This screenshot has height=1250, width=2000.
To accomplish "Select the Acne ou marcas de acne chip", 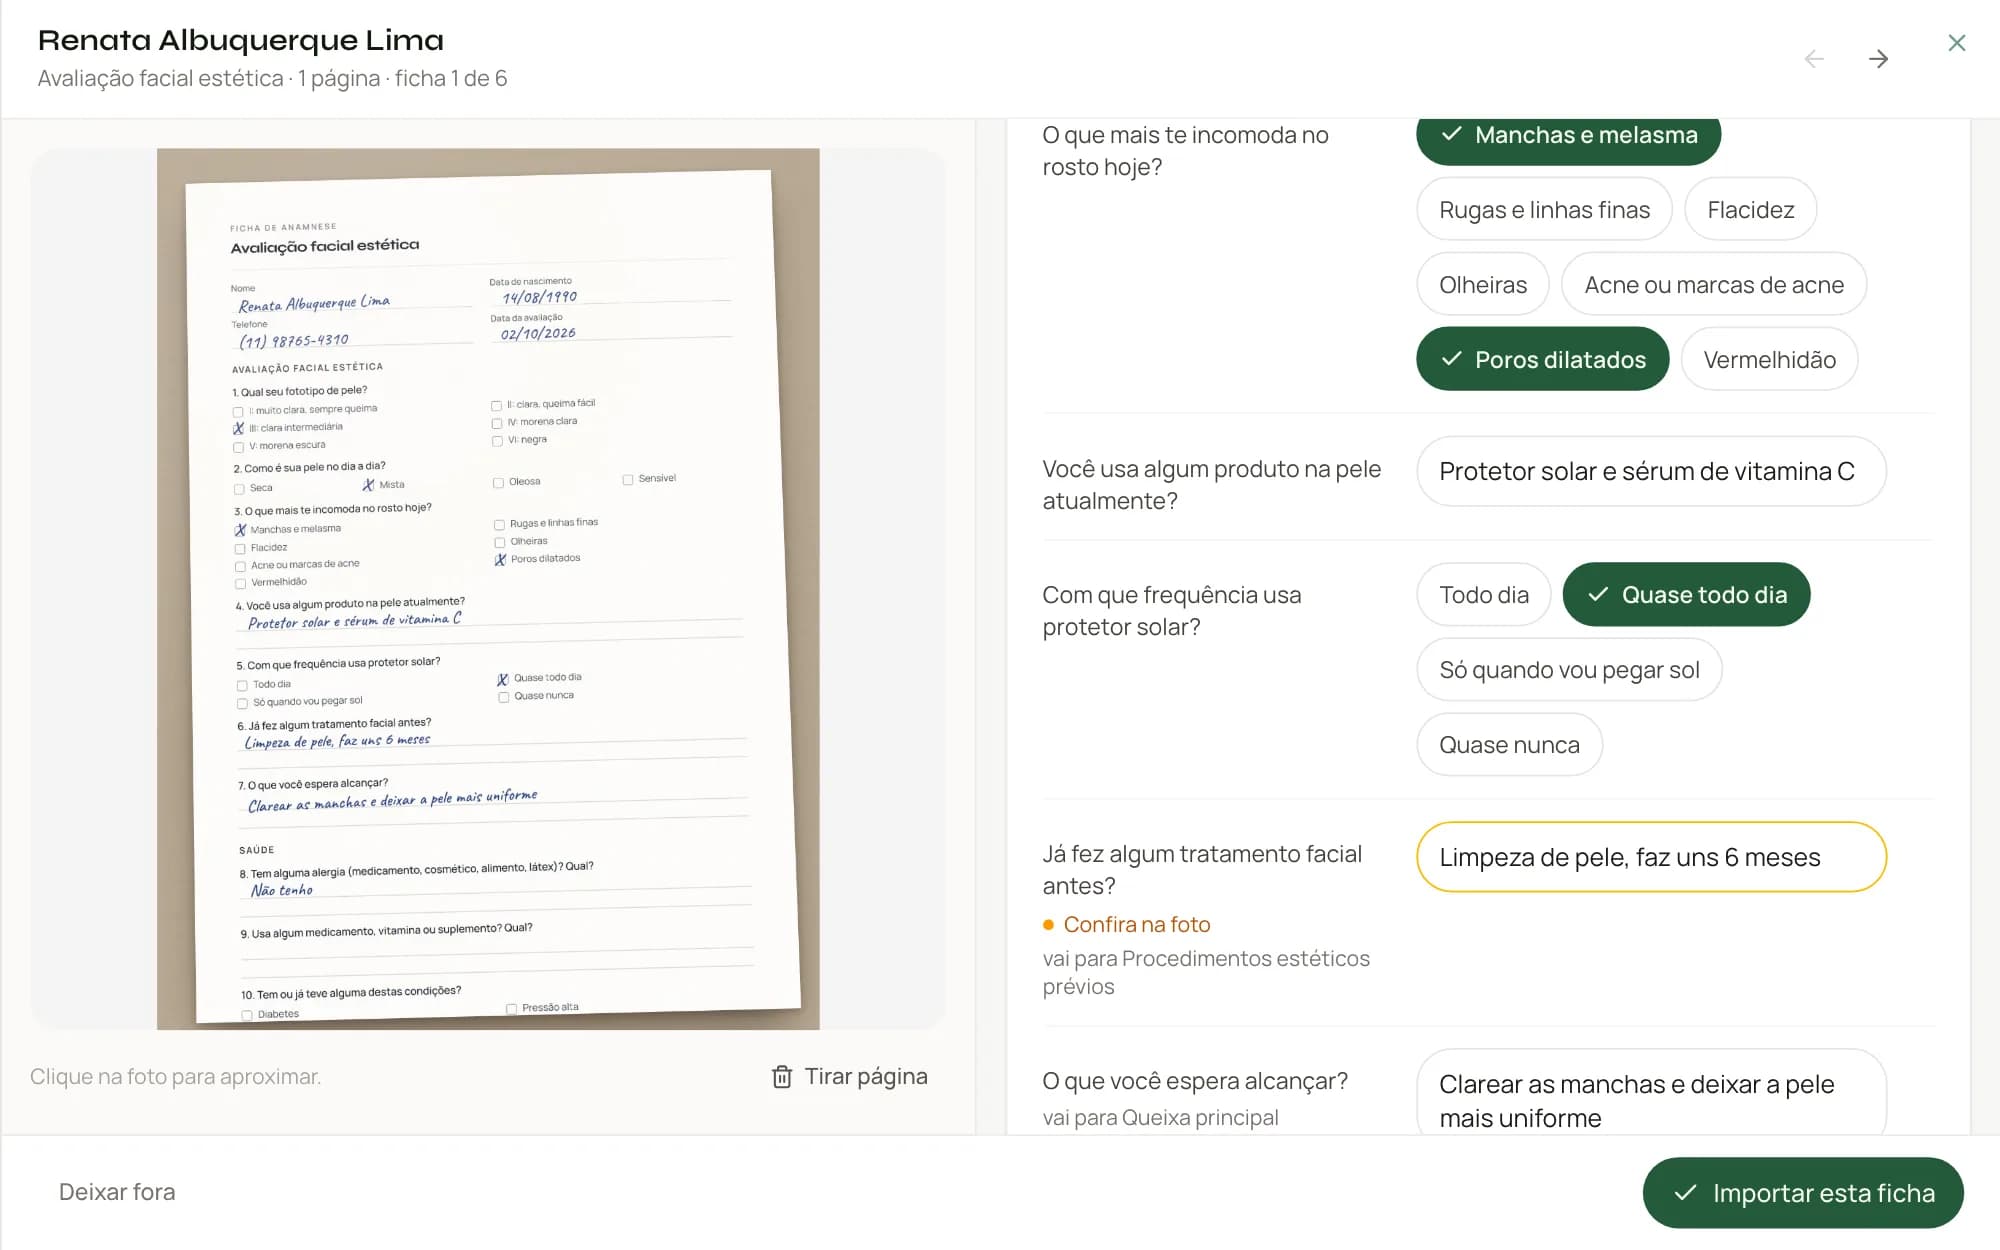I will click(x=1714, y=285).
